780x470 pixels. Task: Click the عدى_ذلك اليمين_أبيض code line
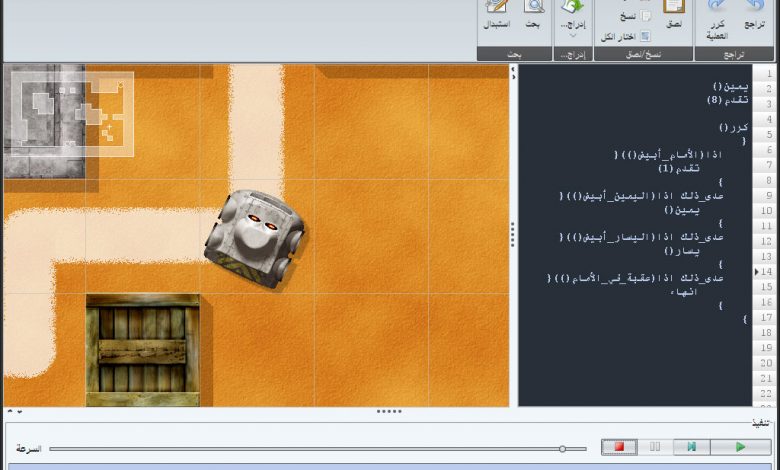(x=641, y=196)
